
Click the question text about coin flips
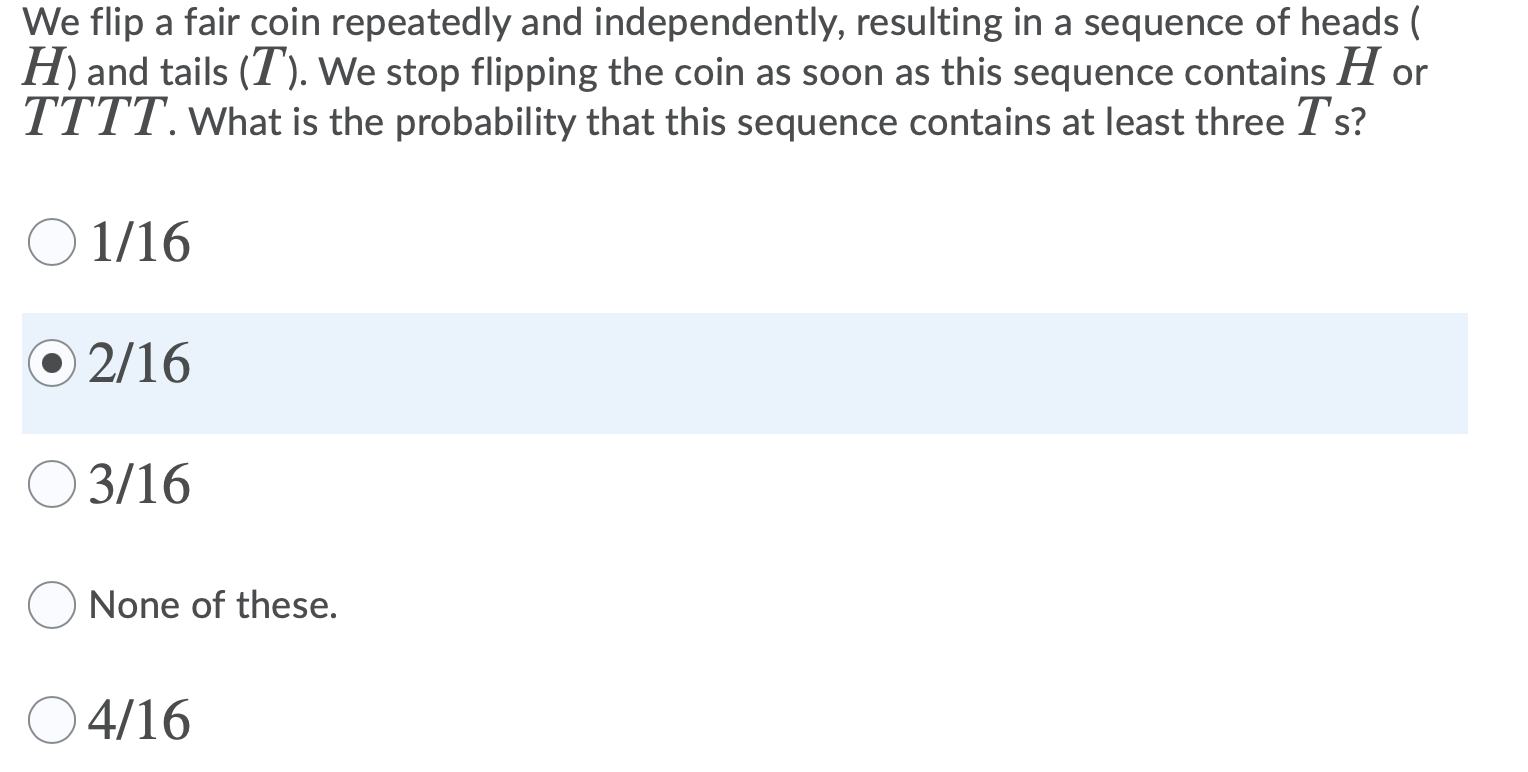pos(700,70)
